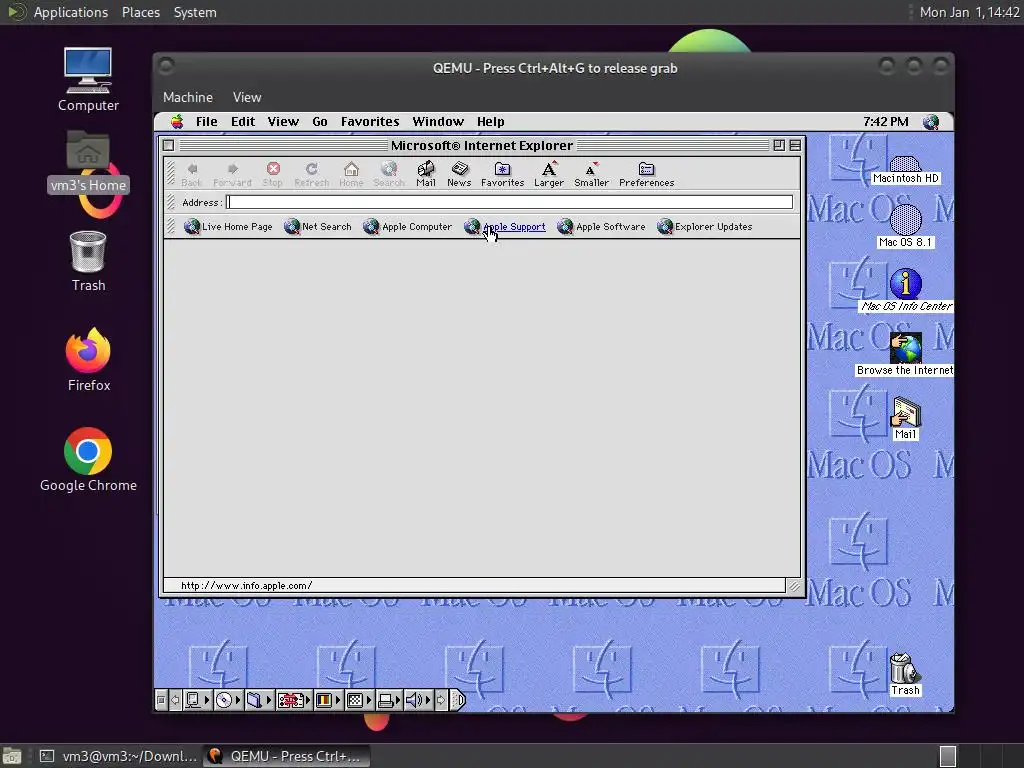Make text Larger with toolbar icon
This screenshot has width=1024, height=768.
click(x=549, y=174)
